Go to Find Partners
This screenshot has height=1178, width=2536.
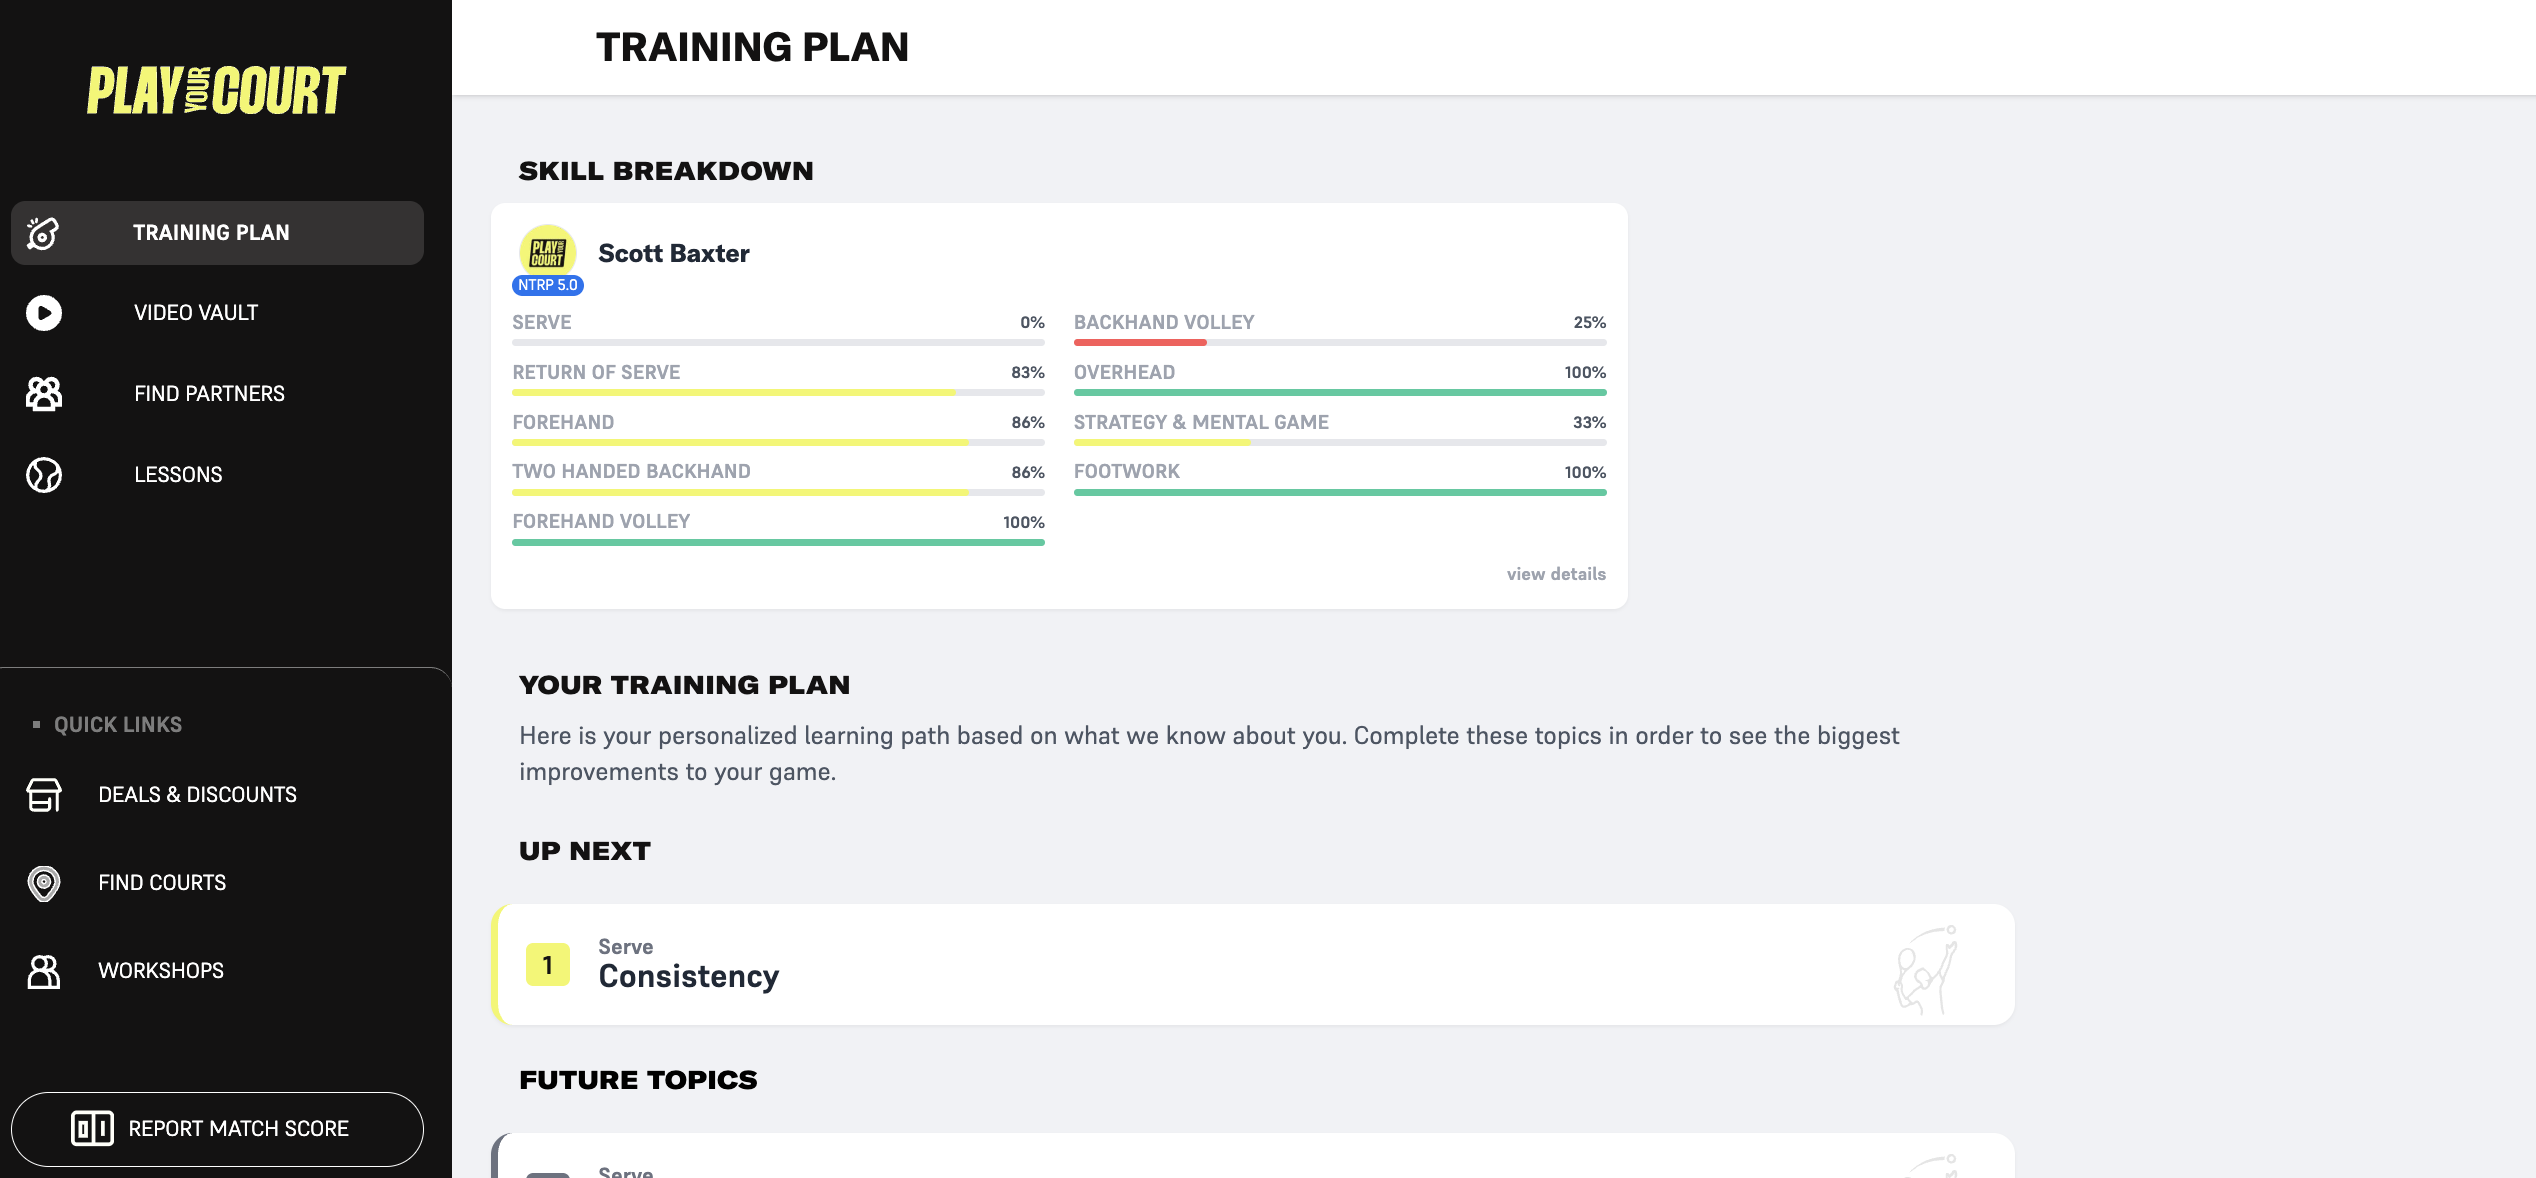tap(217, 394)
